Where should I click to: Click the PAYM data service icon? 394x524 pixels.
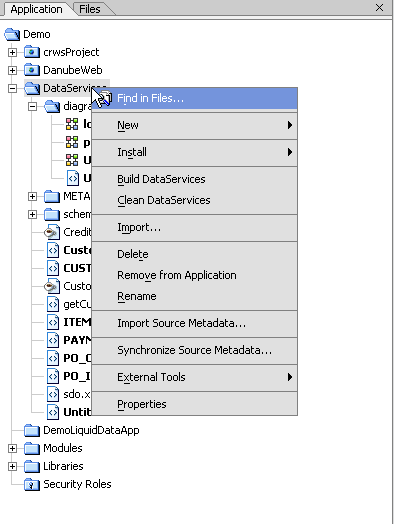53,341
